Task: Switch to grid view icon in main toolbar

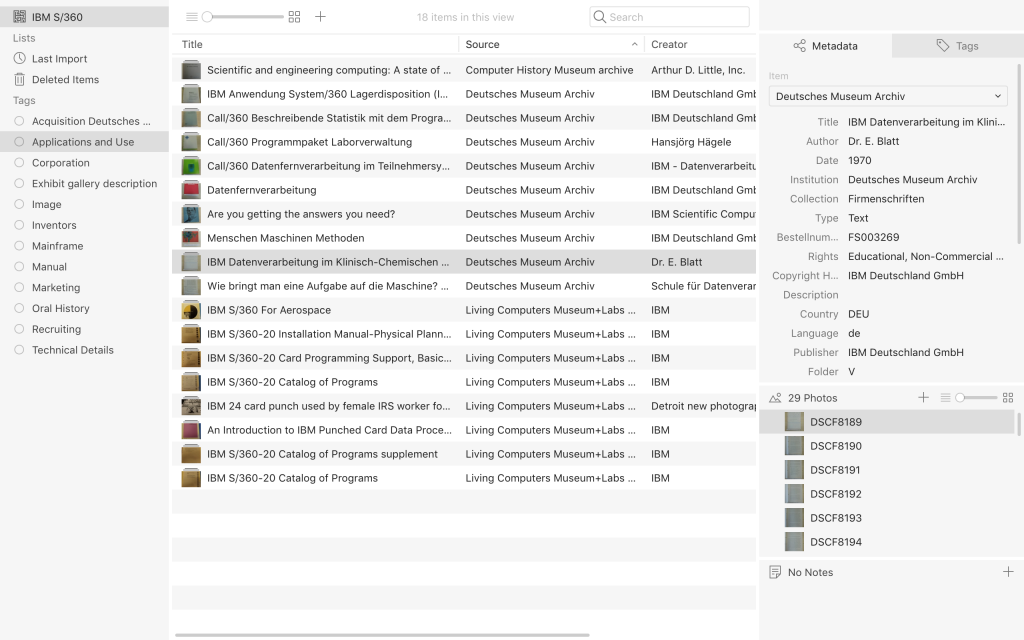Action: point(295,17)
